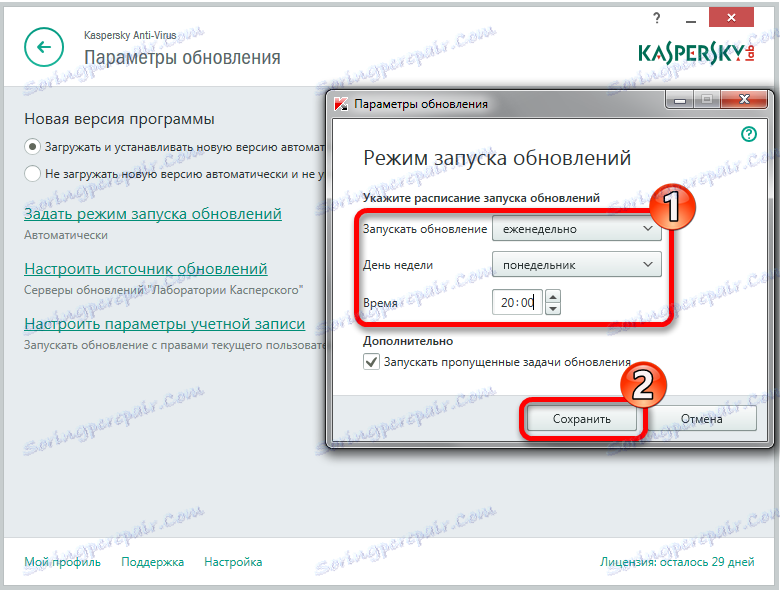
Task: Click the Новая версия программы heading
Action: coord(119,119)
